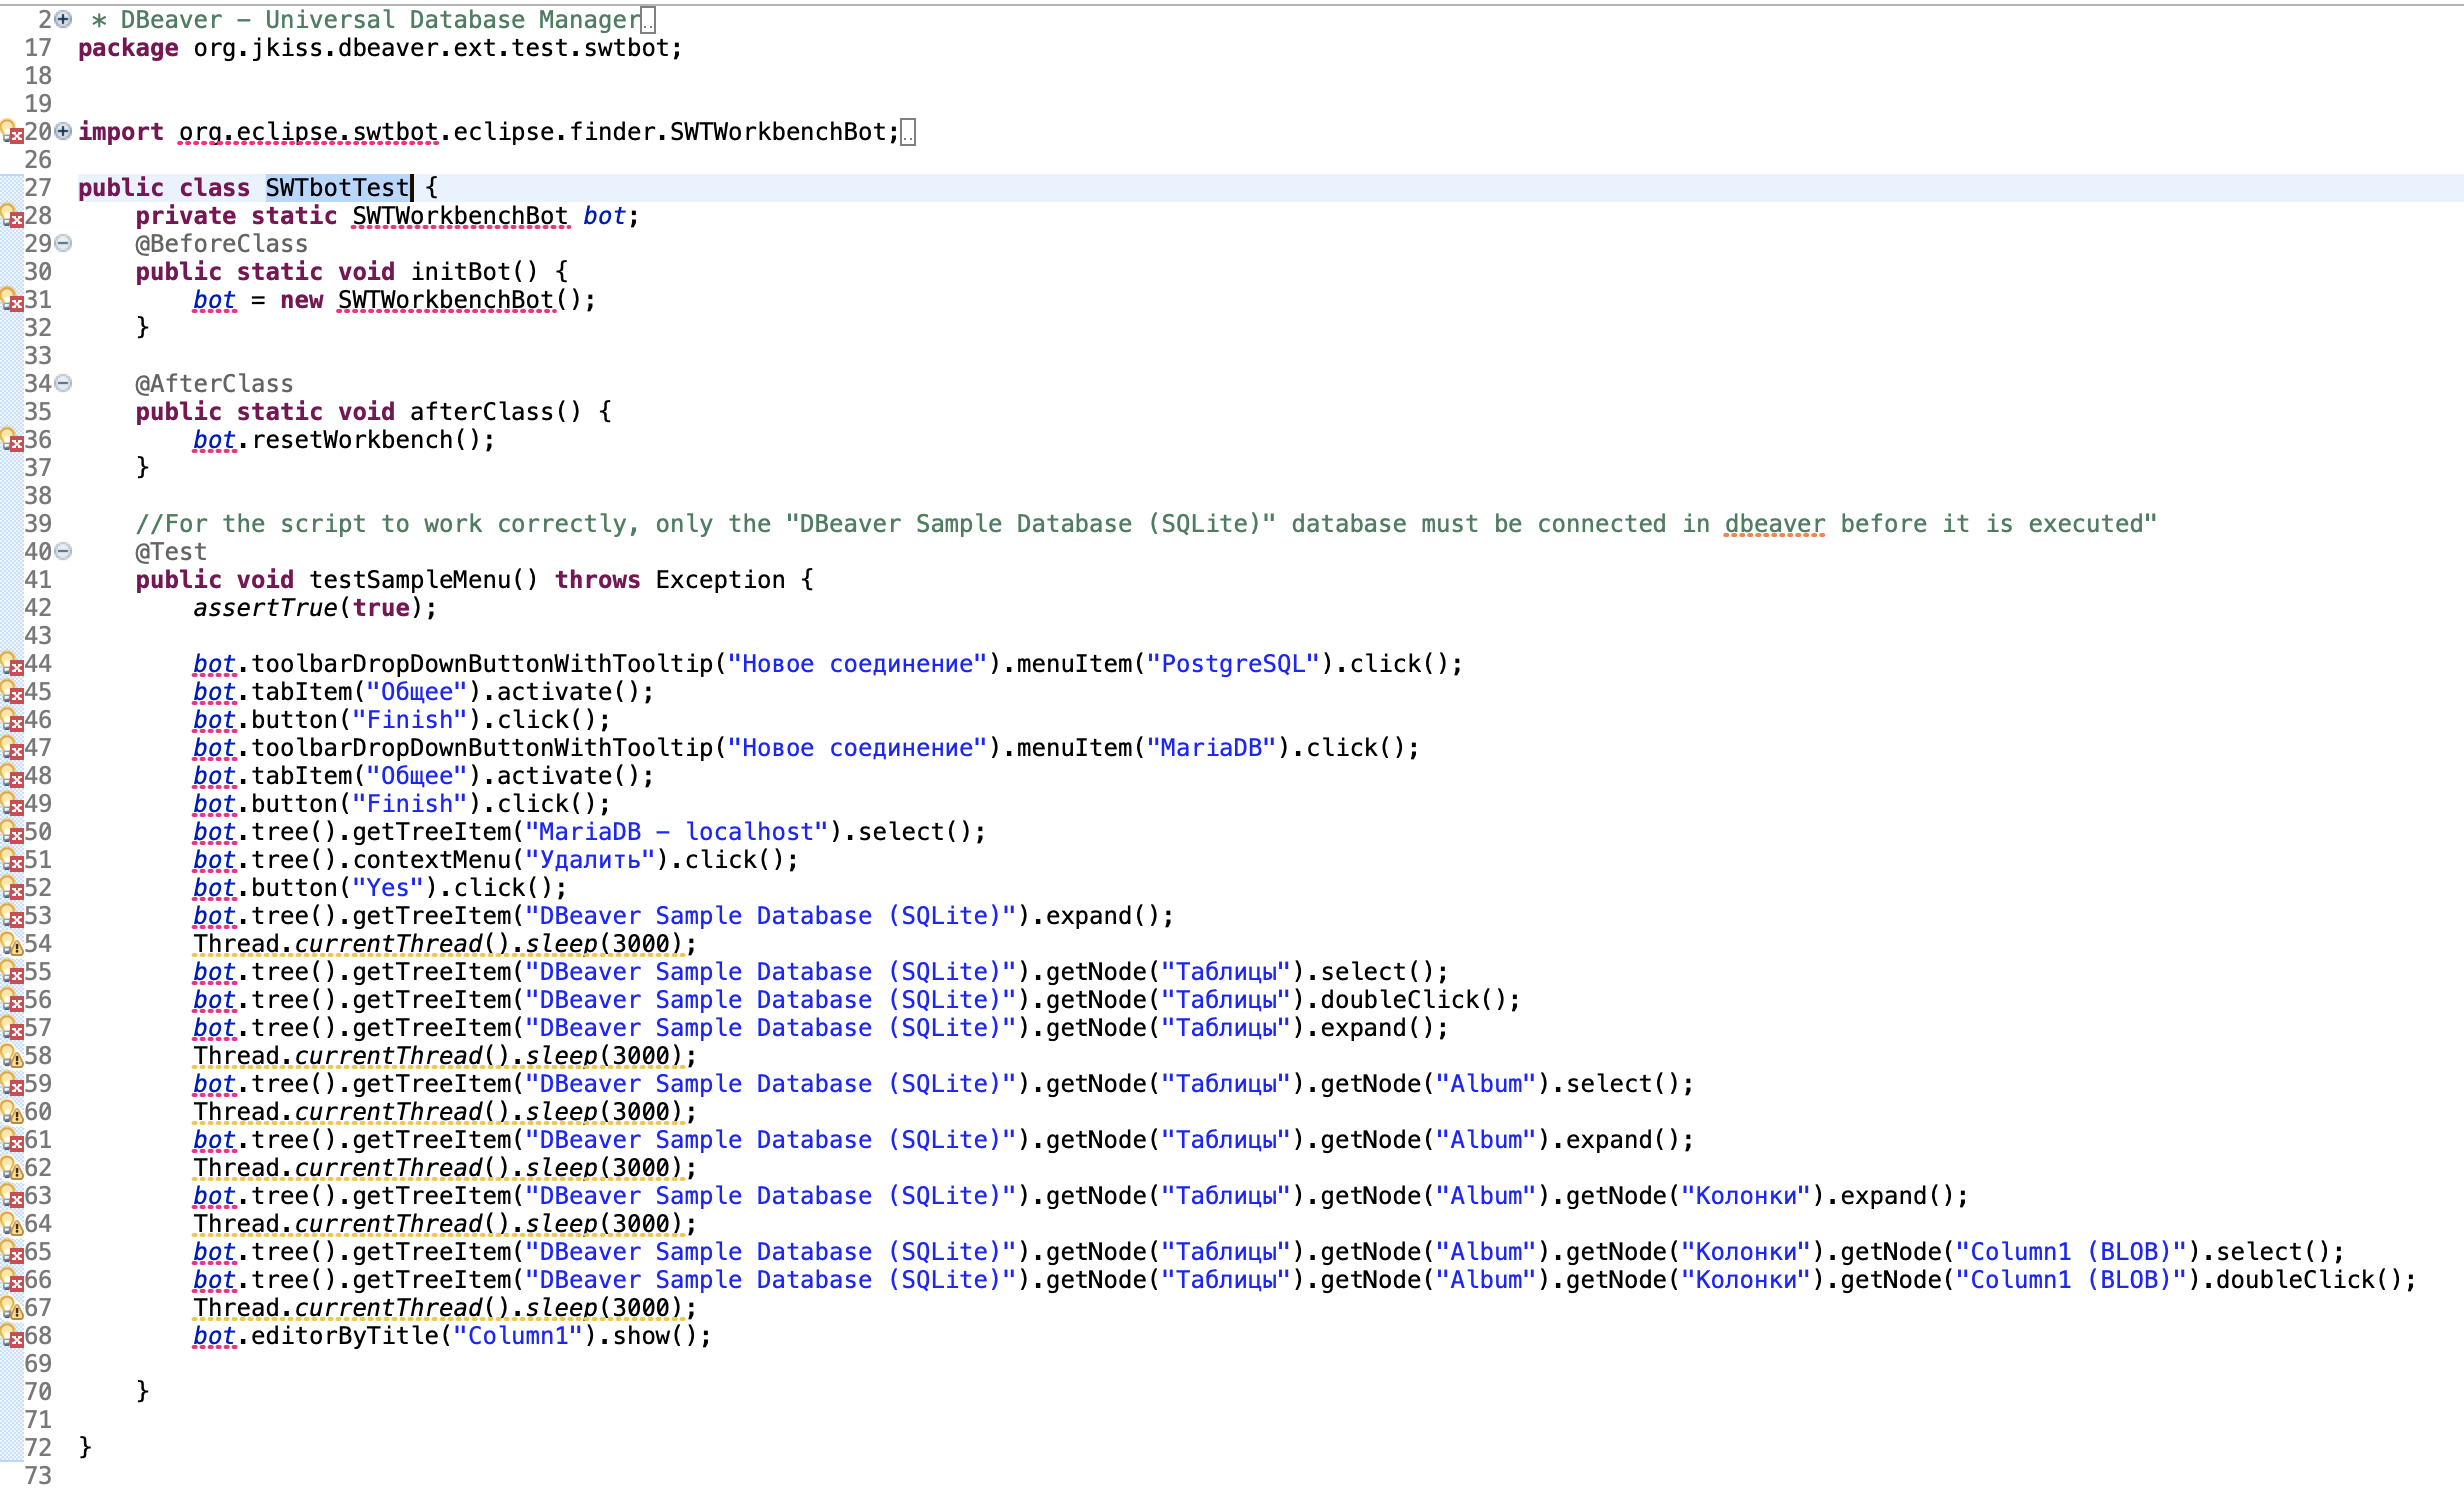
Task: Click the @BeforeClass annotation
Action: (x=222, y=244)
